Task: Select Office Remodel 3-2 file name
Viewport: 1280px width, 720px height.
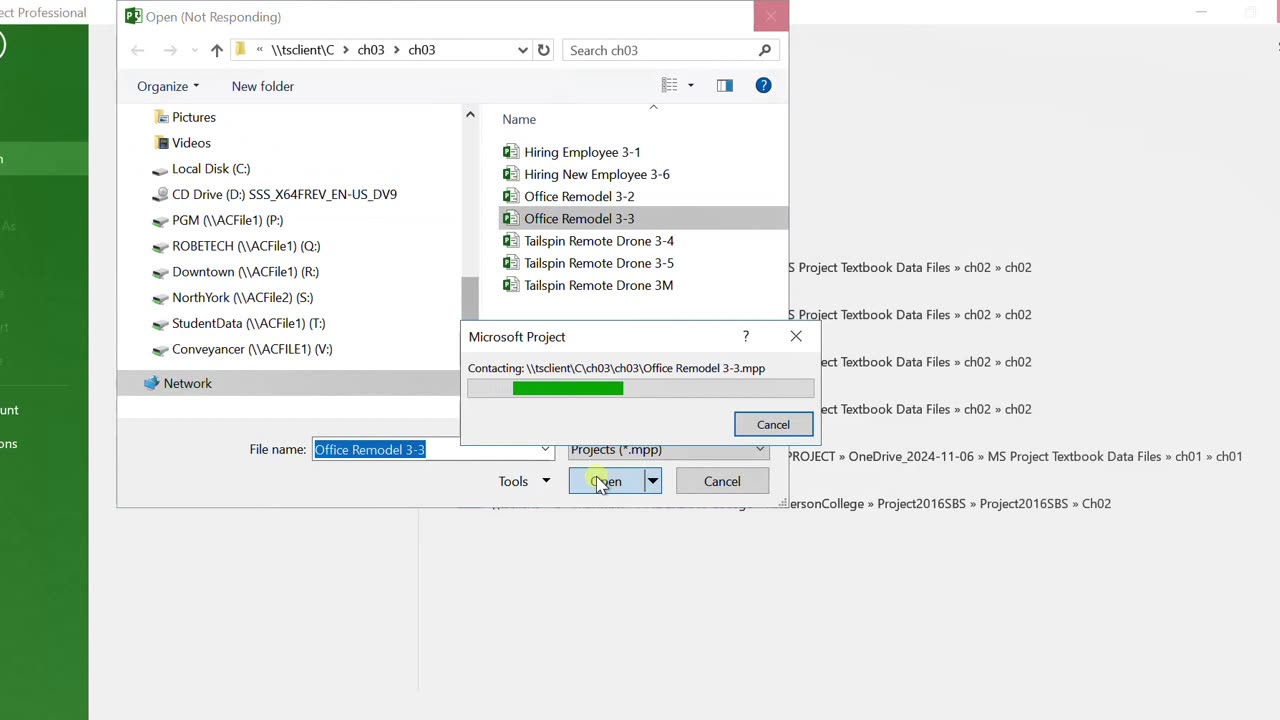Action: 579,196
